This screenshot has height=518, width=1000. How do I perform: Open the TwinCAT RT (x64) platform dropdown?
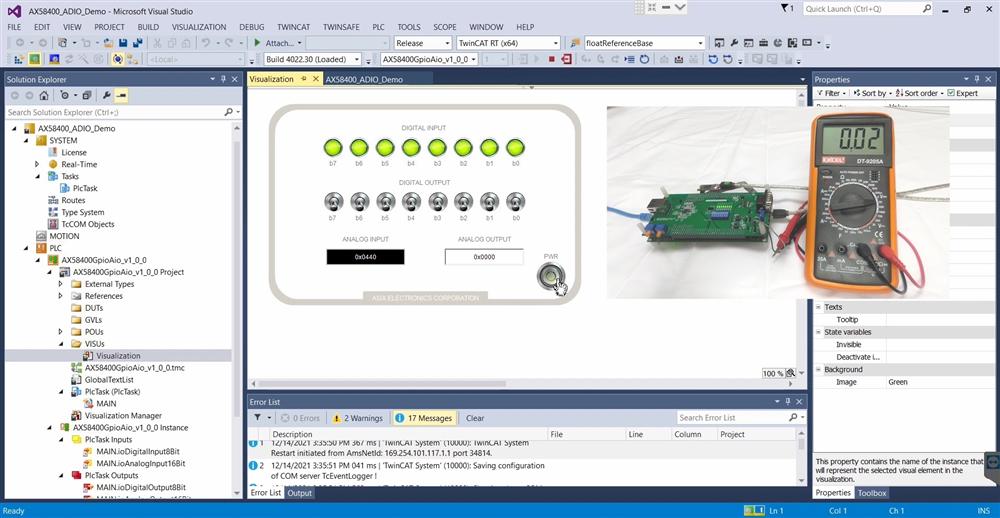pos(555,43)
